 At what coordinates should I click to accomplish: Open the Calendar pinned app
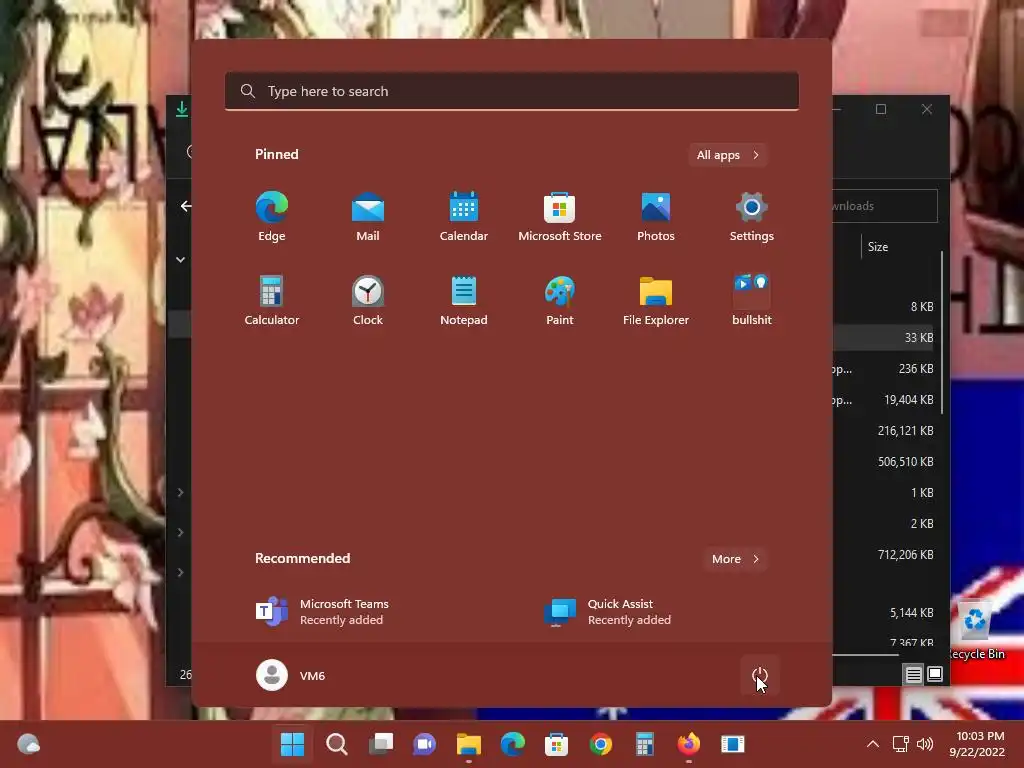[464, 216]
